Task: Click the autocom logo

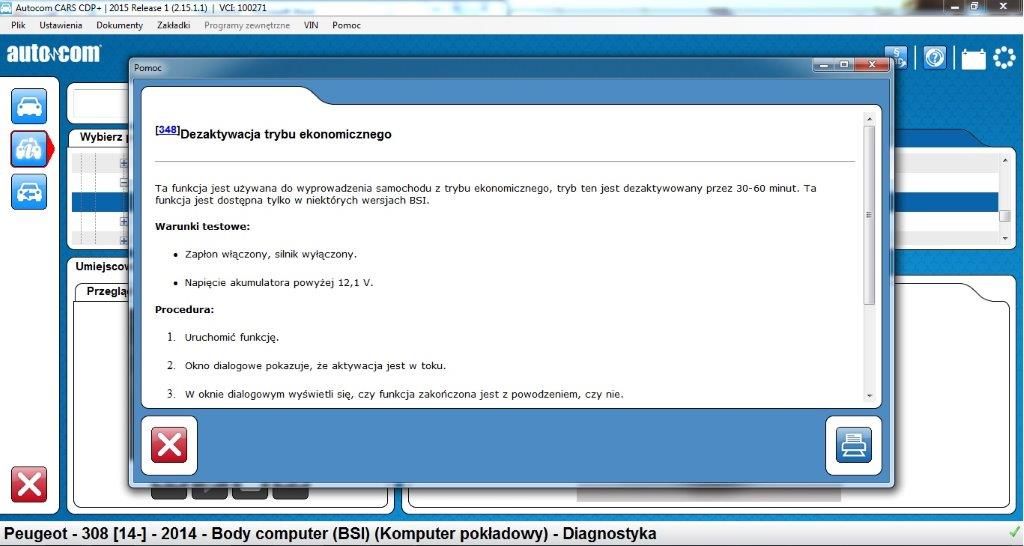Action: (54, 54)
